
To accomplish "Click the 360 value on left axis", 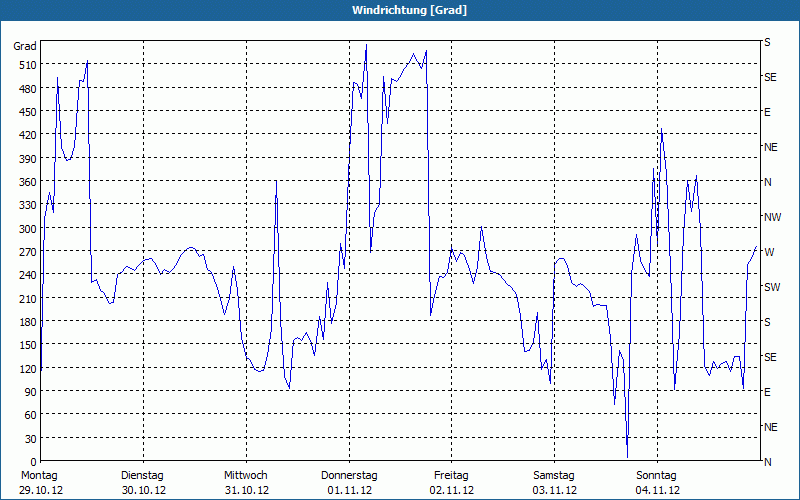I will [x=28, y=182].
